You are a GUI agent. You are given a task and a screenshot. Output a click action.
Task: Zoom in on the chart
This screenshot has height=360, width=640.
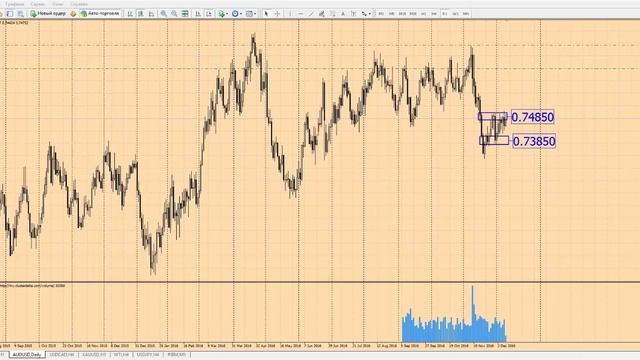point(164,14)
